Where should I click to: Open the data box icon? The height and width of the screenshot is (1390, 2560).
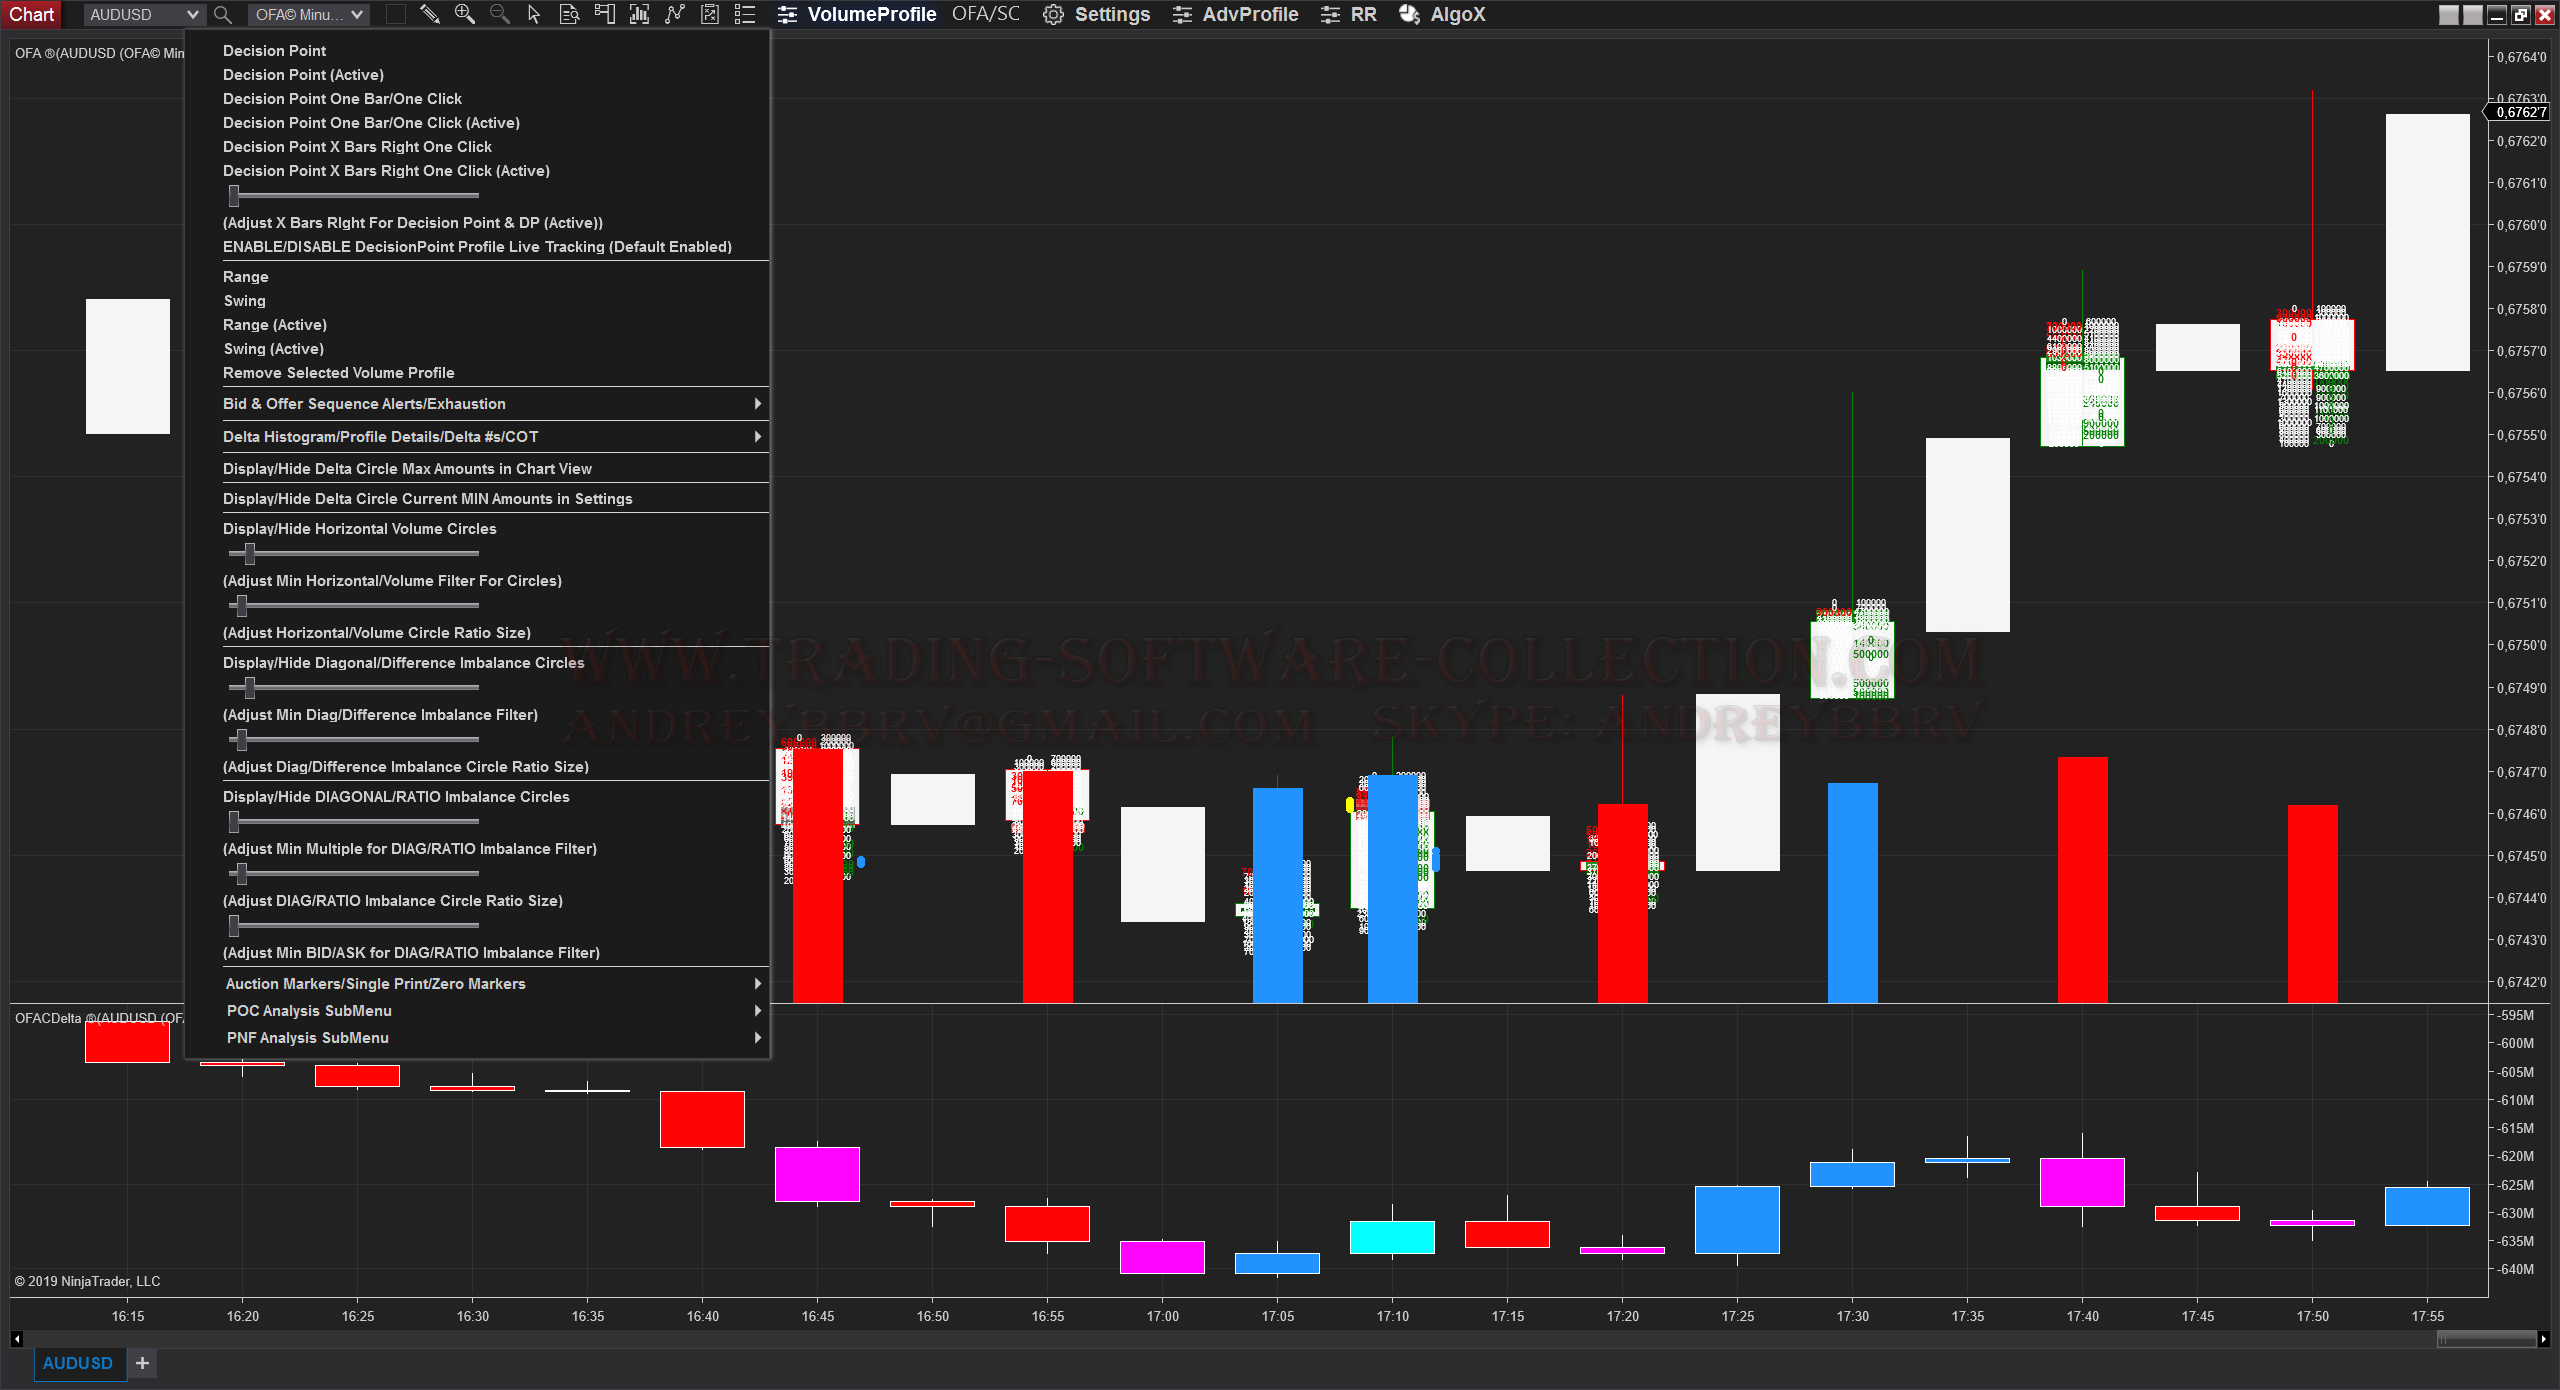pos(569,14)
